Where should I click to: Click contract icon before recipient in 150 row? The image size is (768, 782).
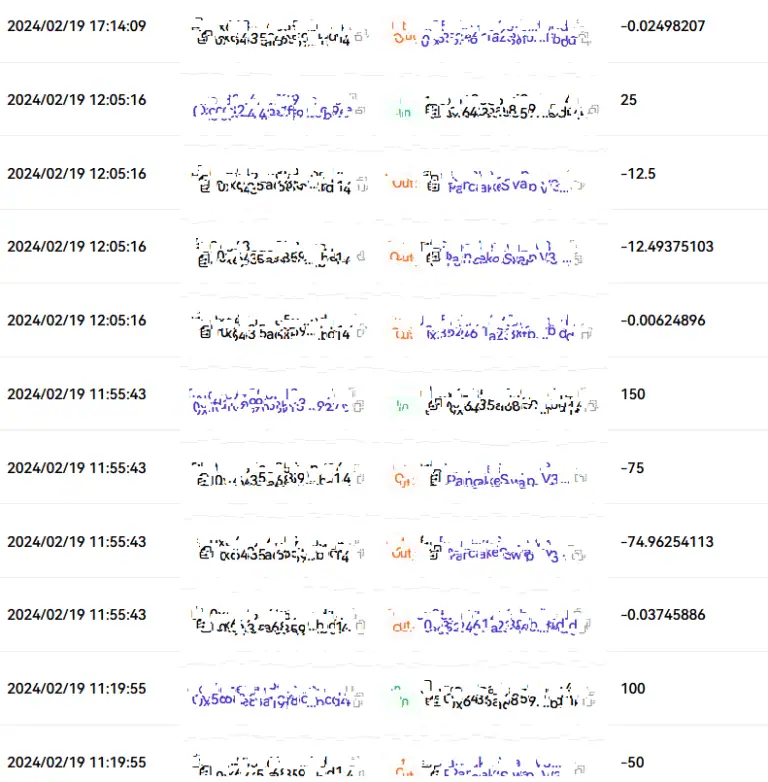434,407
